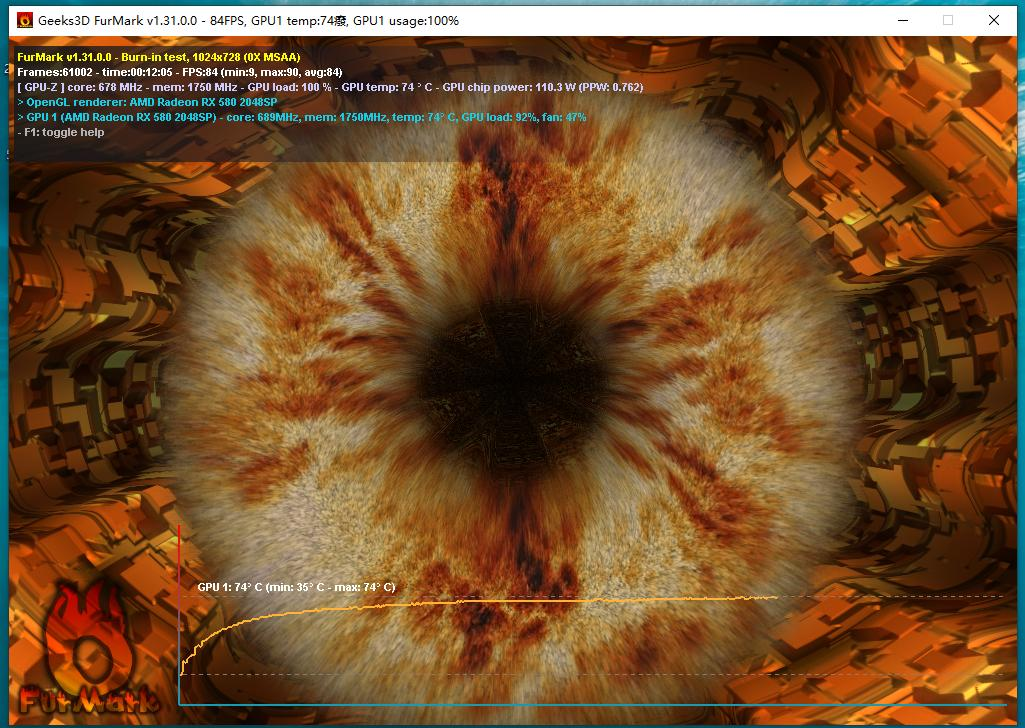The image size is (1025, 728).
Task: Click the '[ GPU-Z ] core: 678 MHz' line
Action: click(x=330, y=88)
